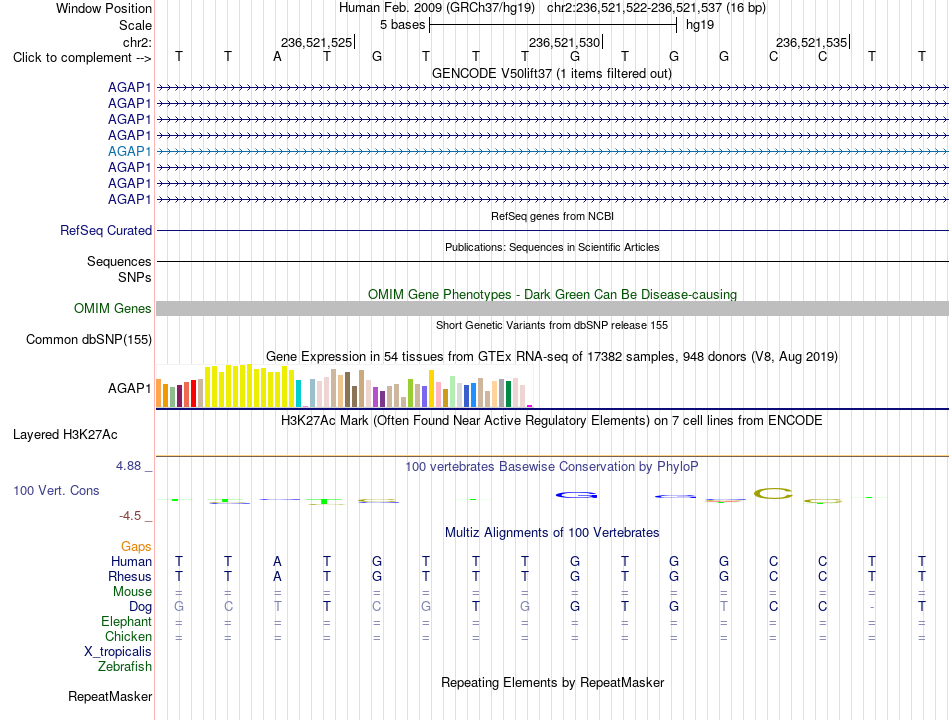Open '100 vertebrates Basewise Conservation by PhyloP' title

552,467
